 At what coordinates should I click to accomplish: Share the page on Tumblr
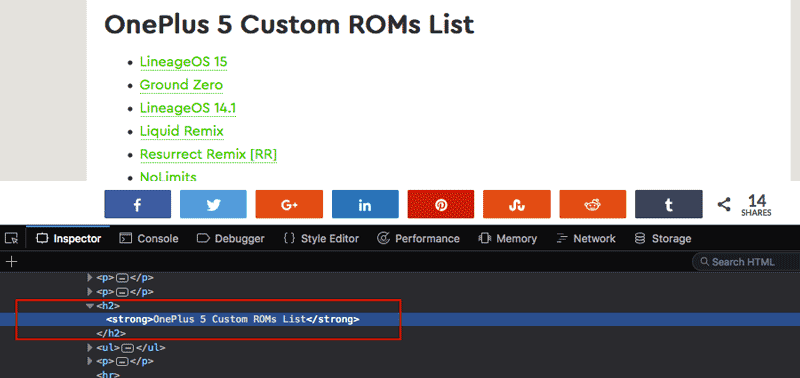(x=669, y=204)
